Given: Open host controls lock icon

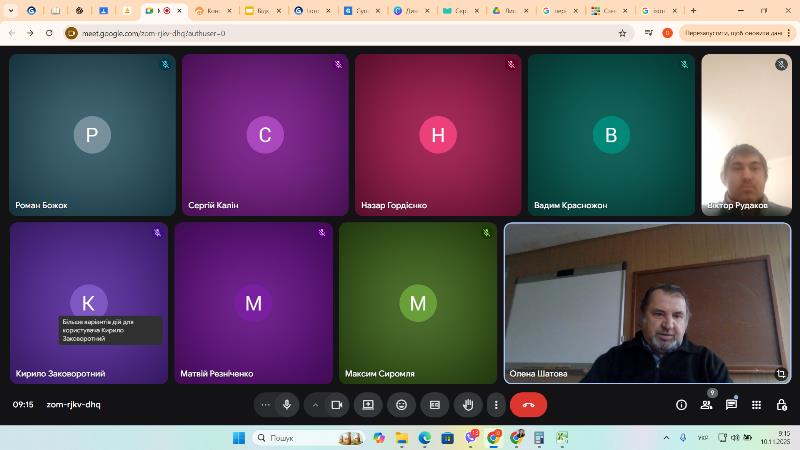Looking at the screenshot, I should [x=780, y=405].
